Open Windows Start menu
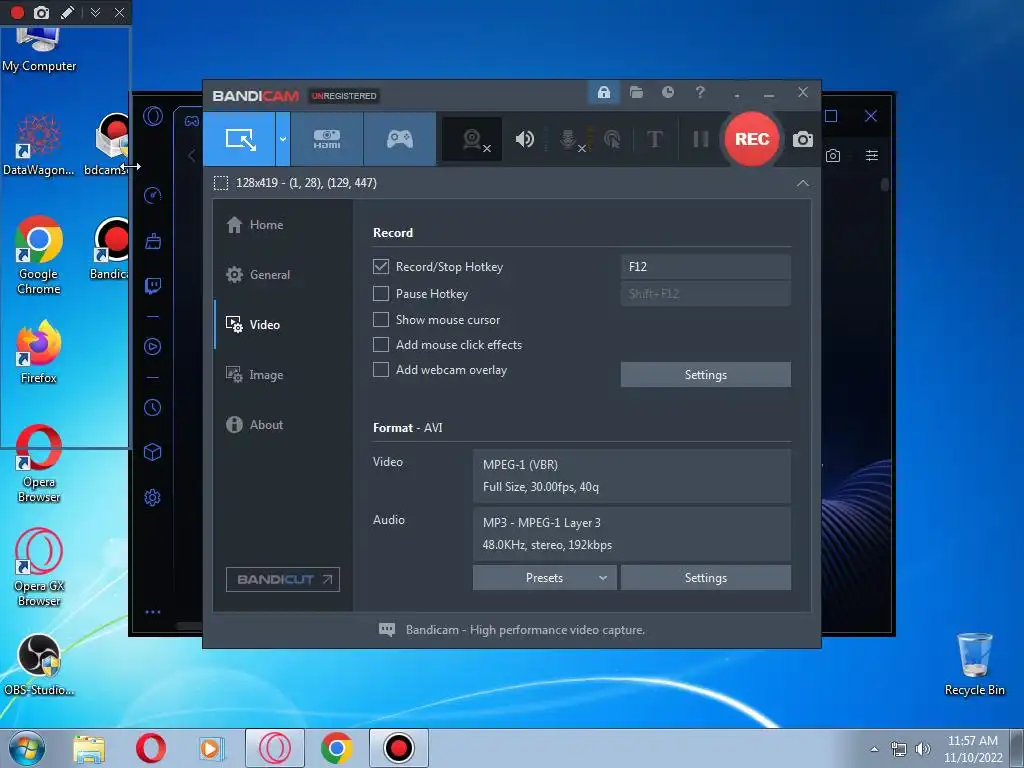The image size is (1024, 768). (27, 748)
